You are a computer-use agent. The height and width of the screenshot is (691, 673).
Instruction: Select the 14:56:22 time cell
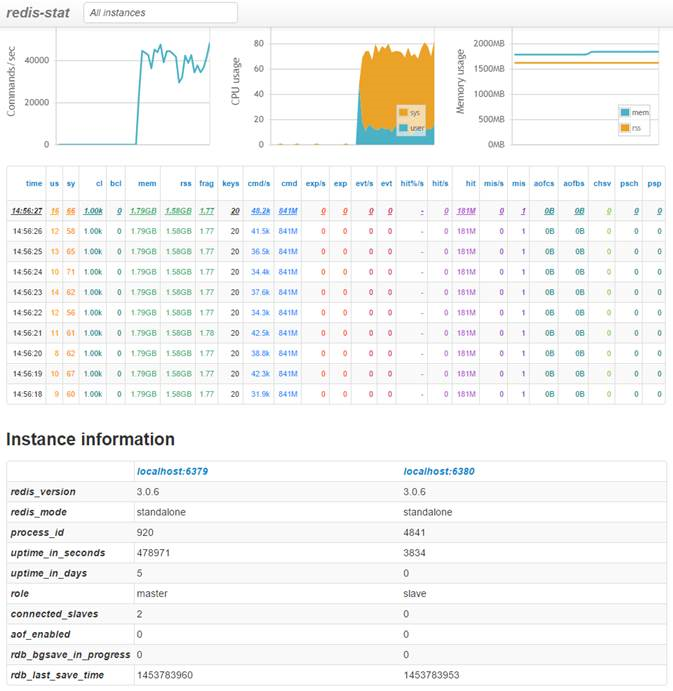point(27,312)
